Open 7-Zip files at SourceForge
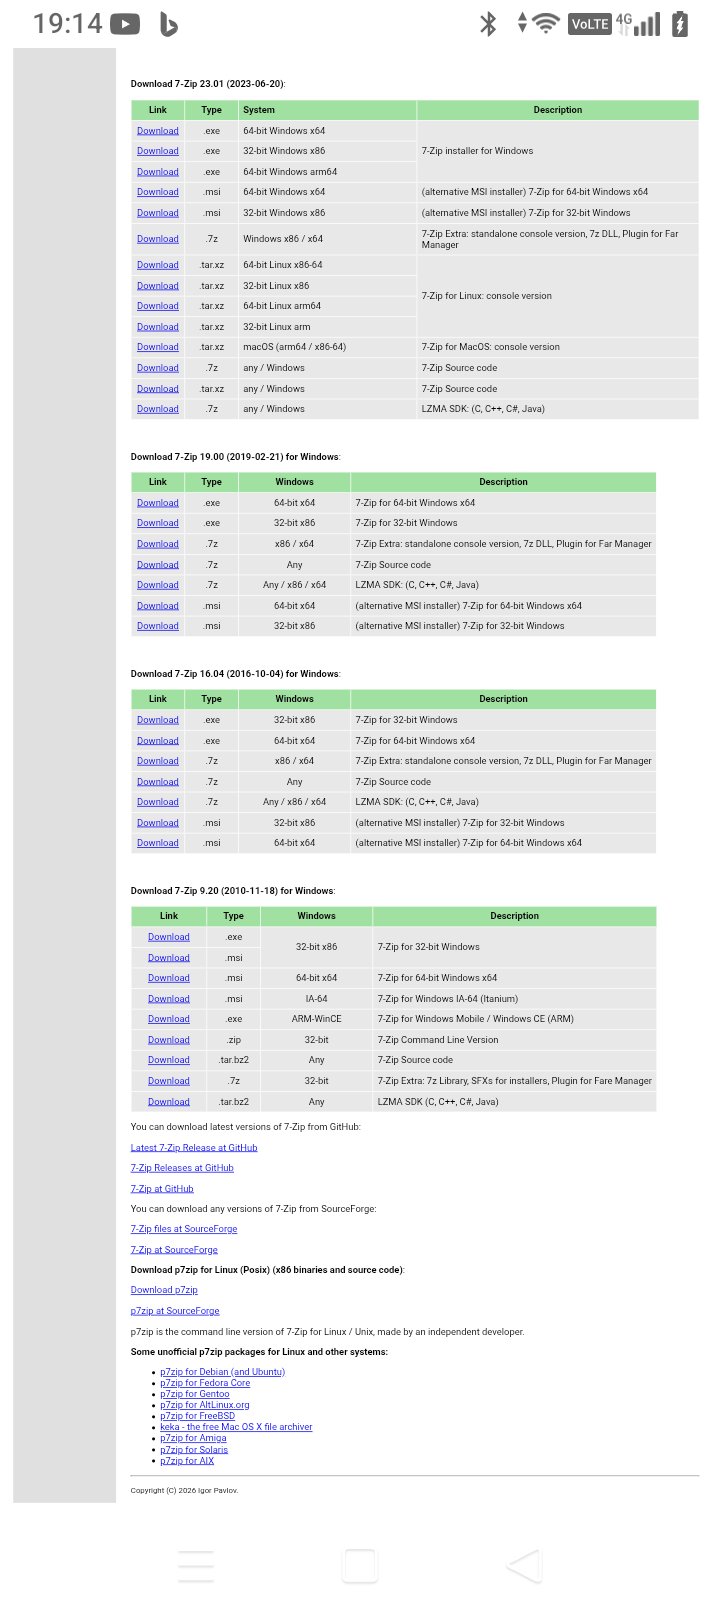This screenshot has height=1612, width=720. pyautogui.click(x=184, y=1229)
